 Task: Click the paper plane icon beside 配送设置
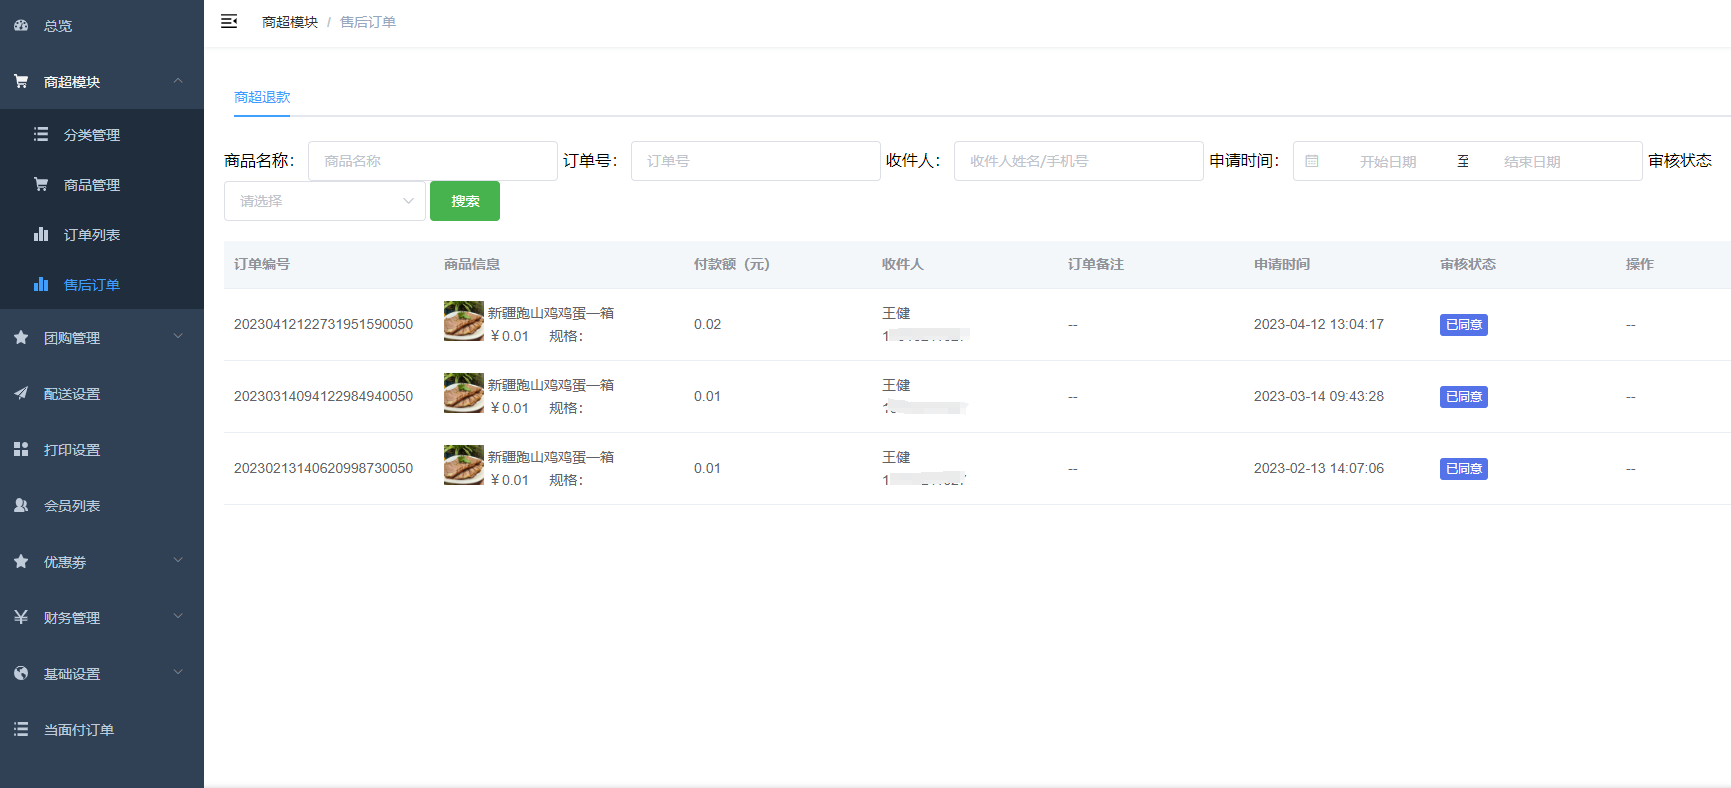pos(21,393)
